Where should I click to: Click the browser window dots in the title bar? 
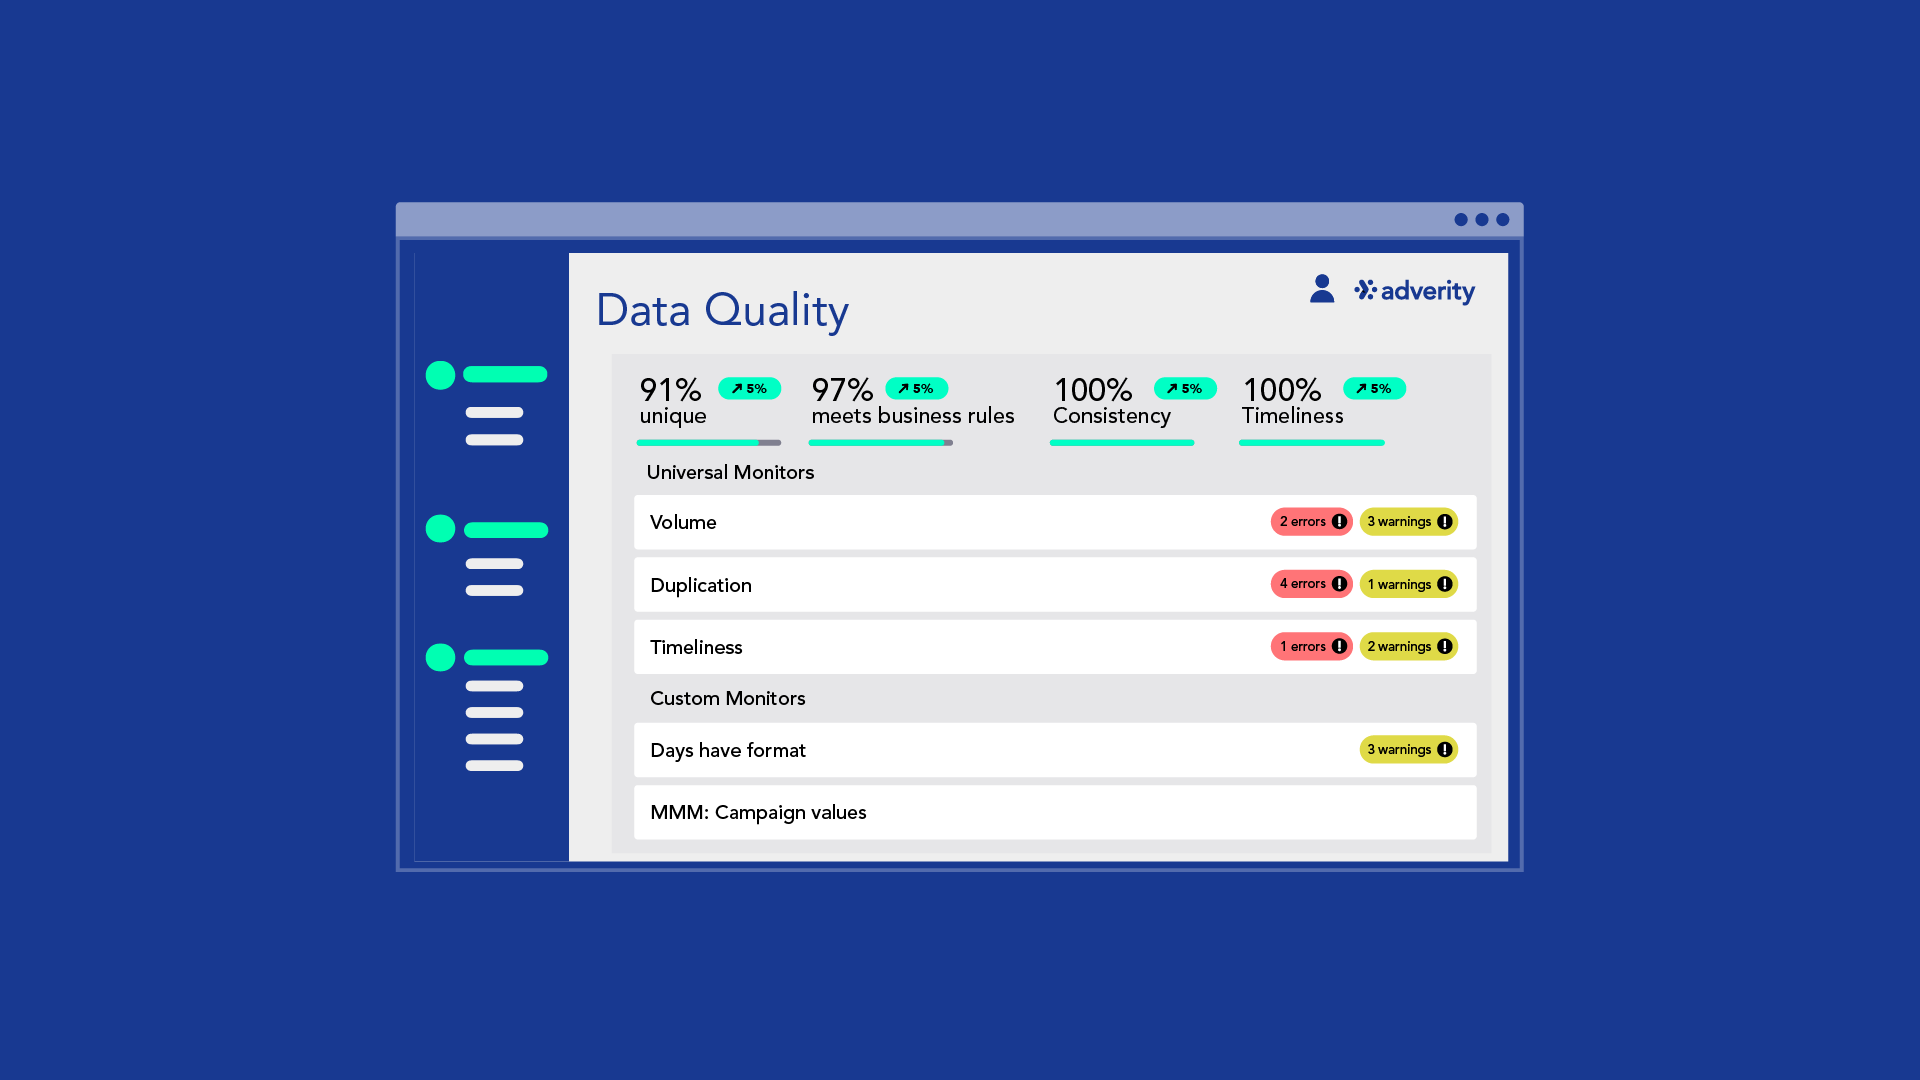coord(1481,220)
